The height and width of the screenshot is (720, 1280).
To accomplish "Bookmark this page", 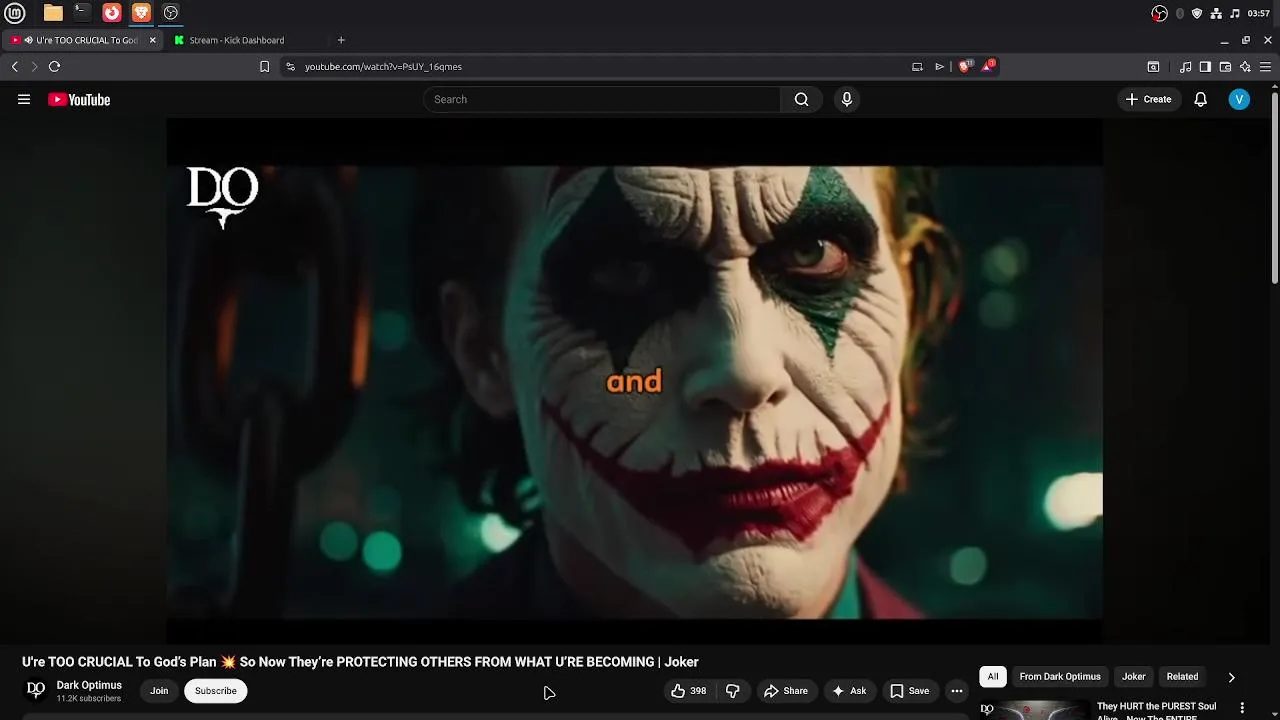I will coord(264,66).
